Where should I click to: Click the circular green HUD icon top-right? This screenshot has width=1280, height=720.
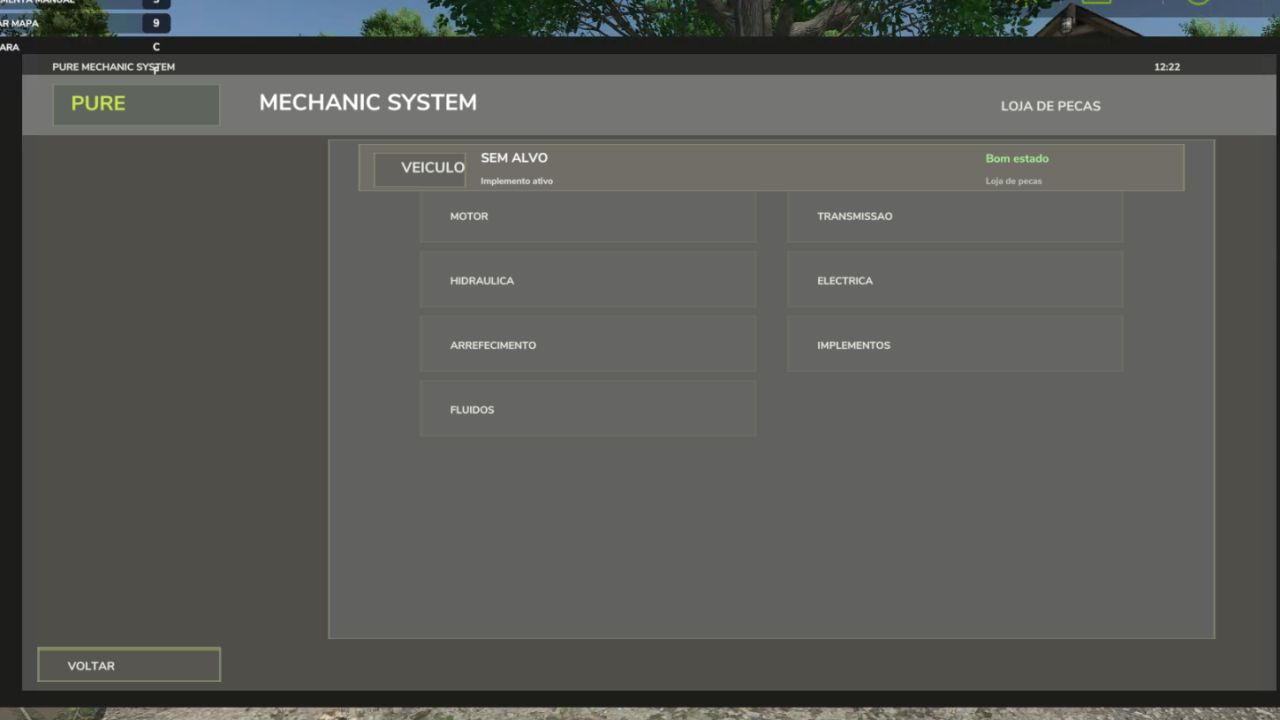[1200, 4]
